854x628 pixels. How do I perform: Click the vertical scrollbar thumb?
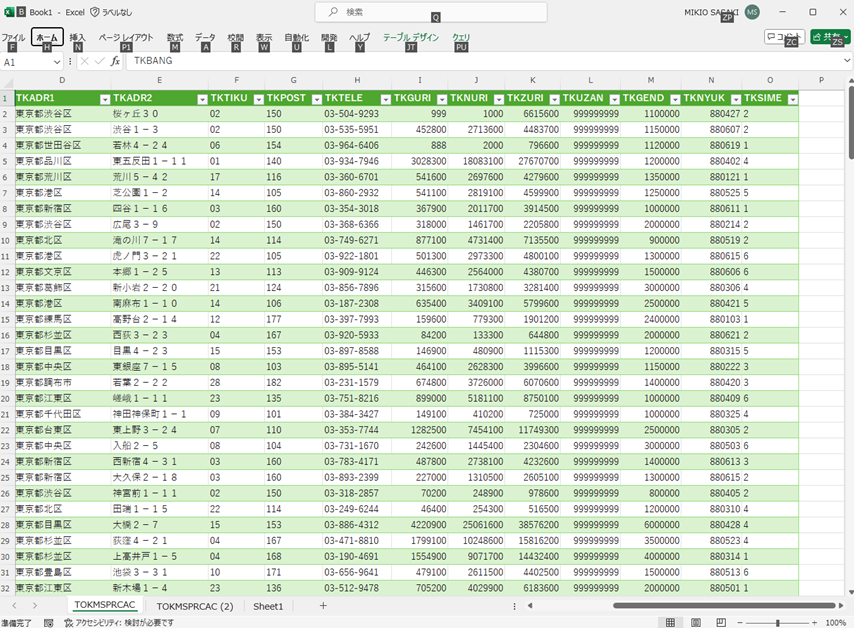tap(851, 122)
